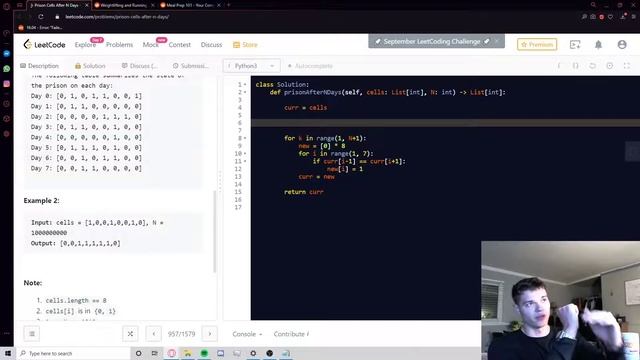This screenshot has height=360, width=640.
Task: Go to the previous problem arrow
Action: click(153, 334)
